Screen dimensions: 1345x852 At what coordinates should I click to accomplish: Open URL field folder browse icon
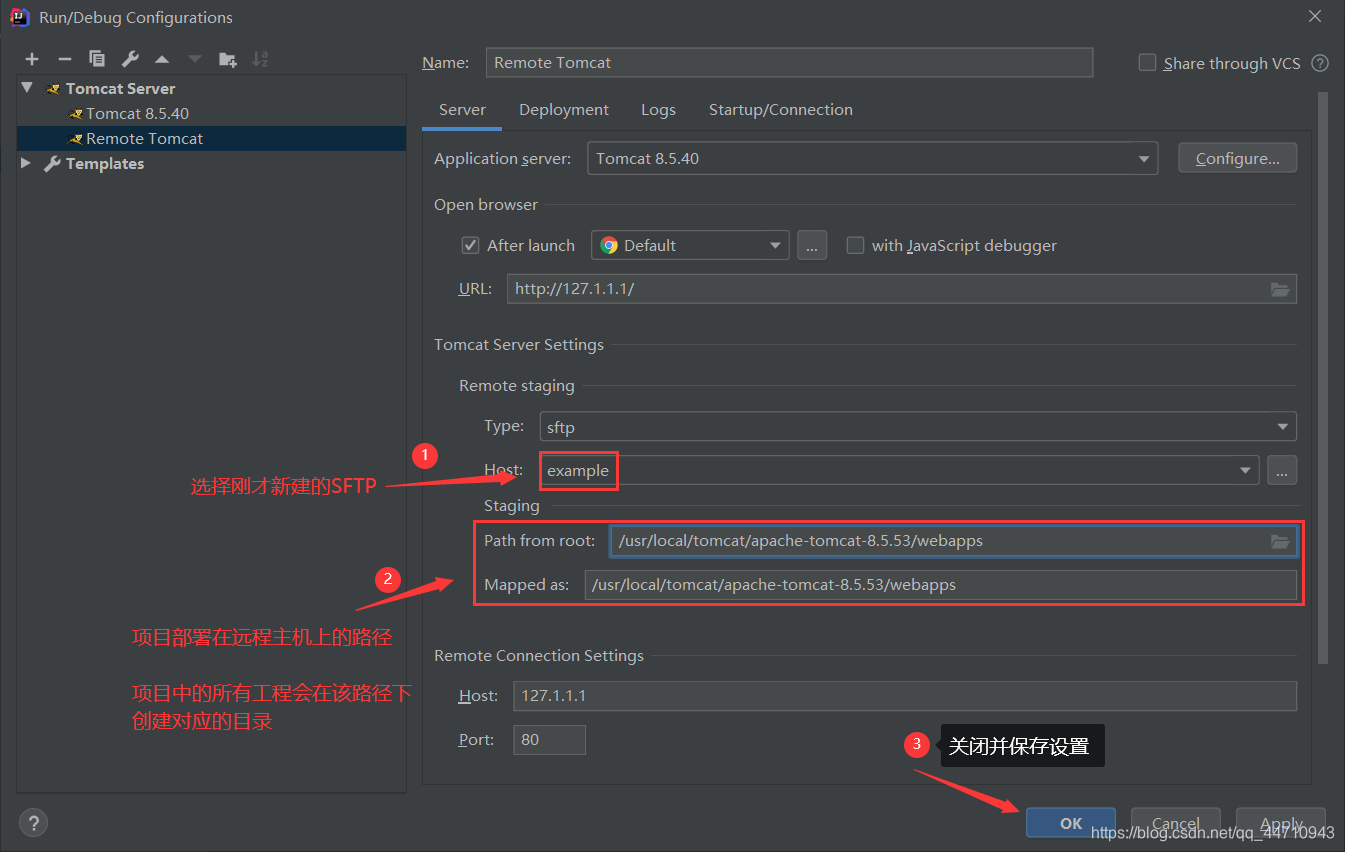click(x=1280, y=289)
